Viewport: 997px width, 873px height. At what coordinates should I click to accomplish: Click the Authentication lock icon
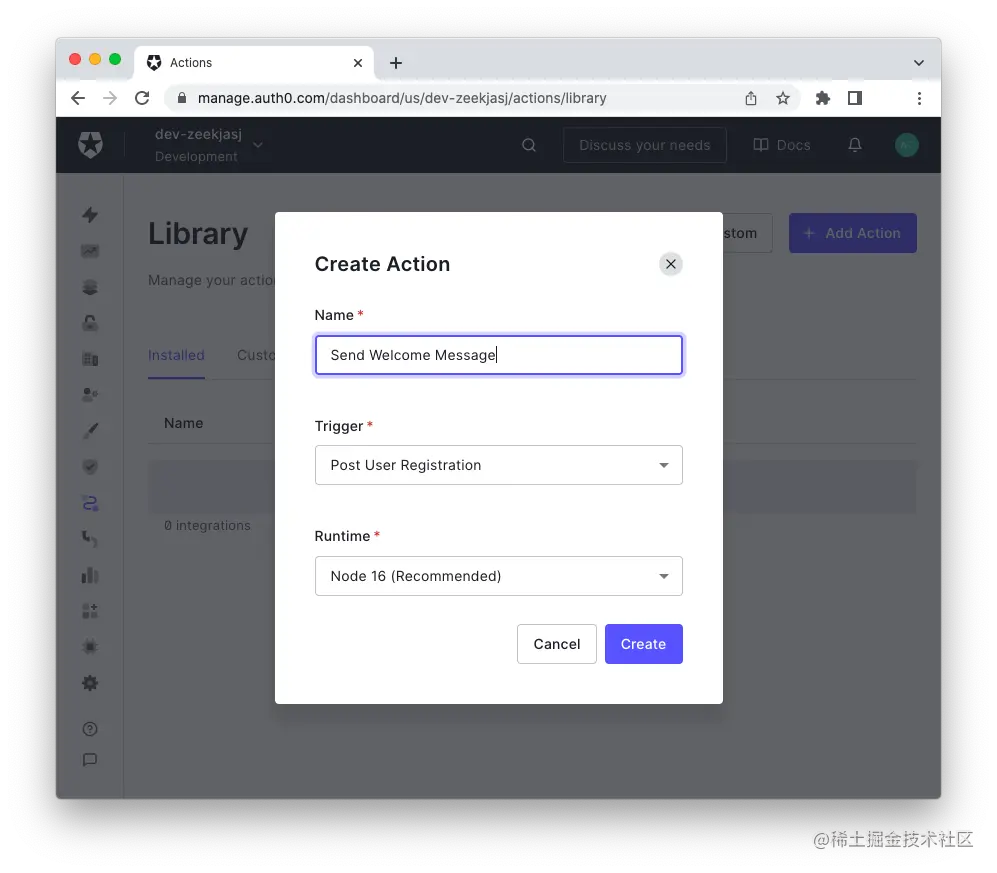(x=90, y=323)
